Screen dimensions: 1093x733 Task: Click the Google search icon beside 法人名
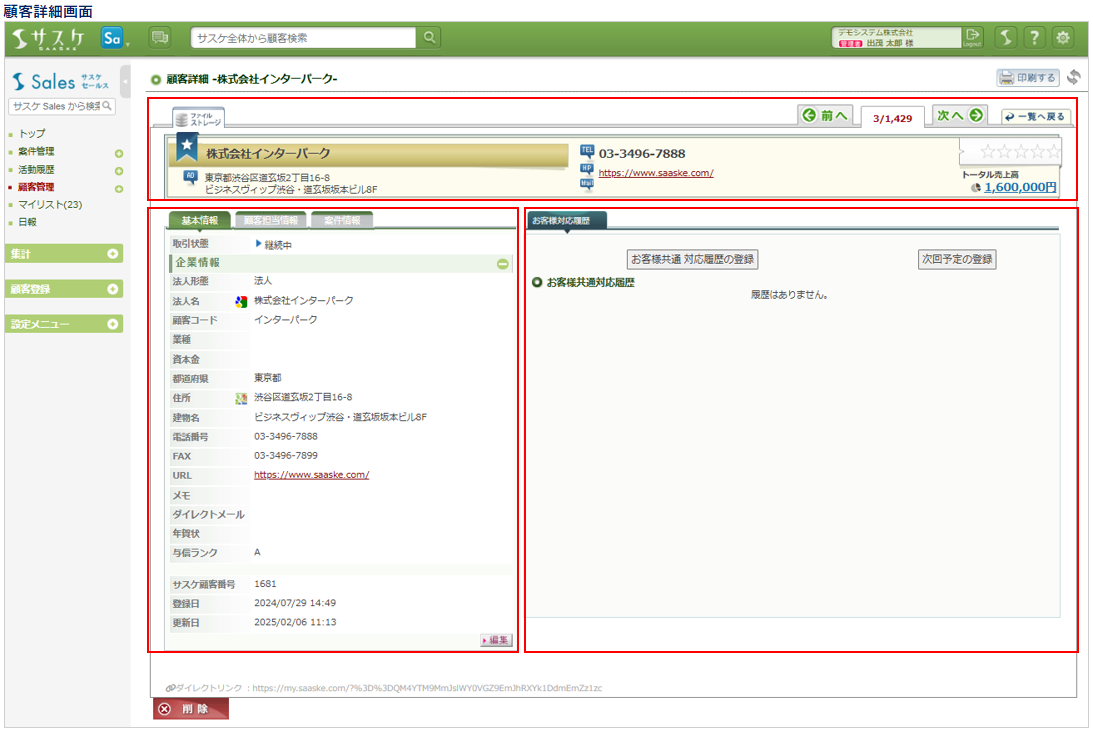241,302
